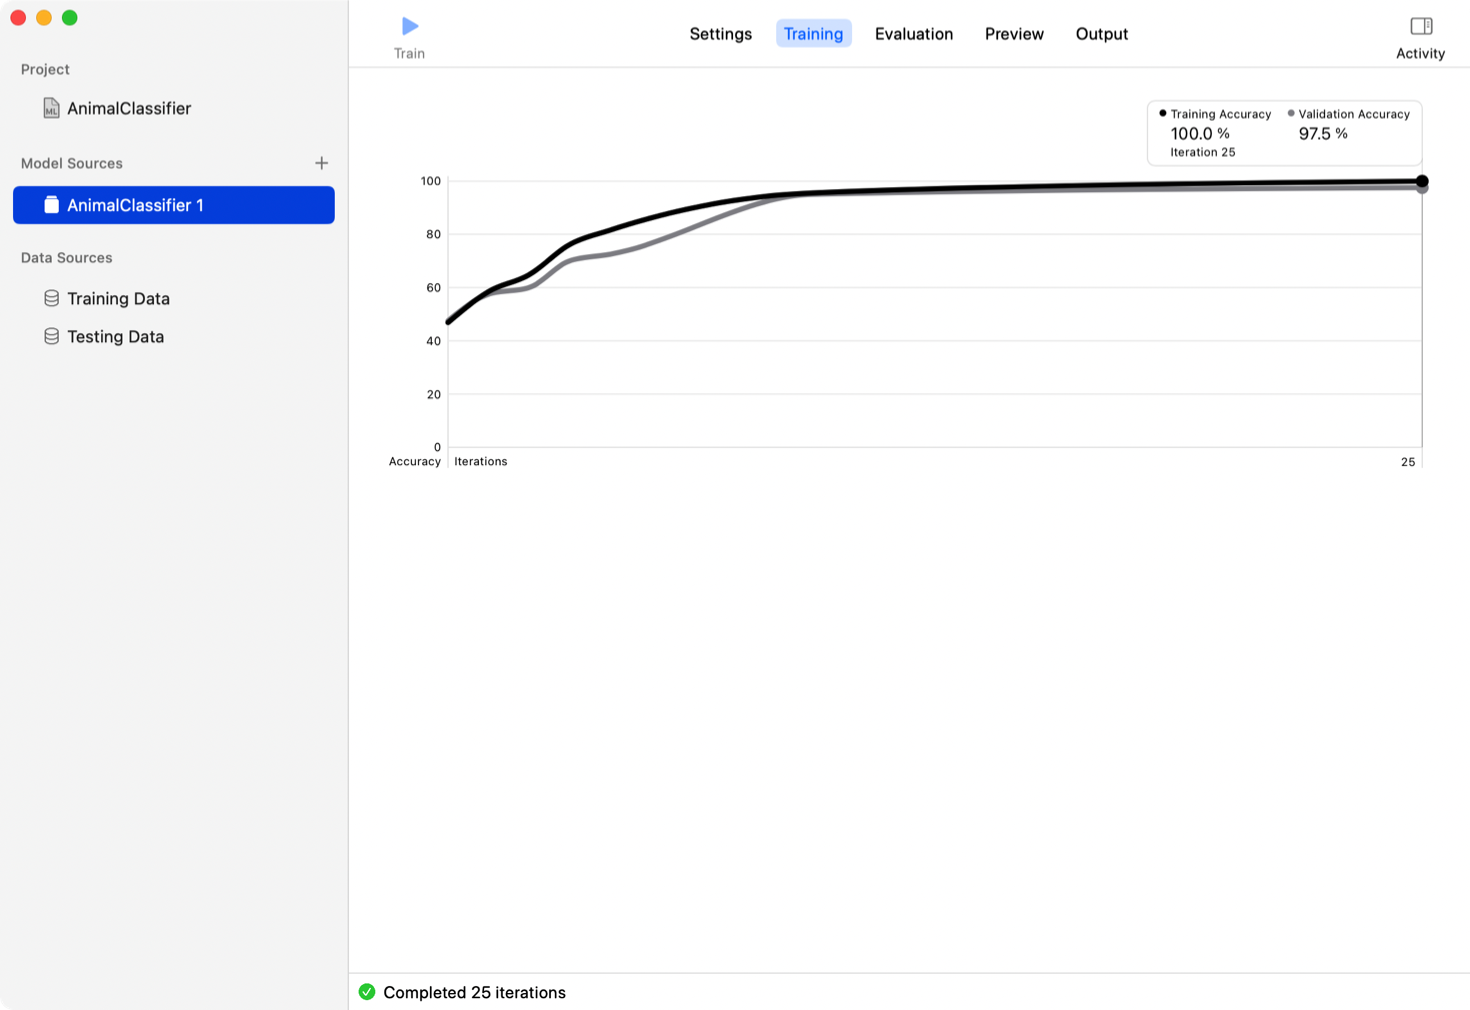Open the Evaluation tab
Image resolution: width=1470 pixels, height=1010 pixels.
coord(913,34)
